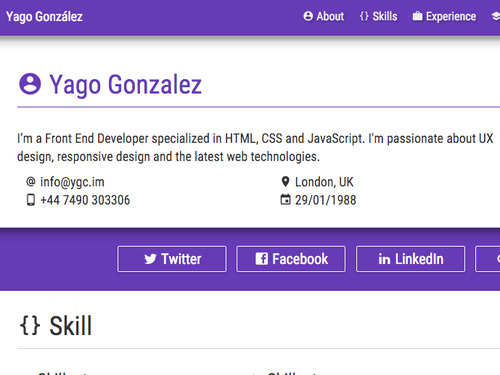Click the Facebook logo icon
500x375 pixels.
[x=262, y=259]
